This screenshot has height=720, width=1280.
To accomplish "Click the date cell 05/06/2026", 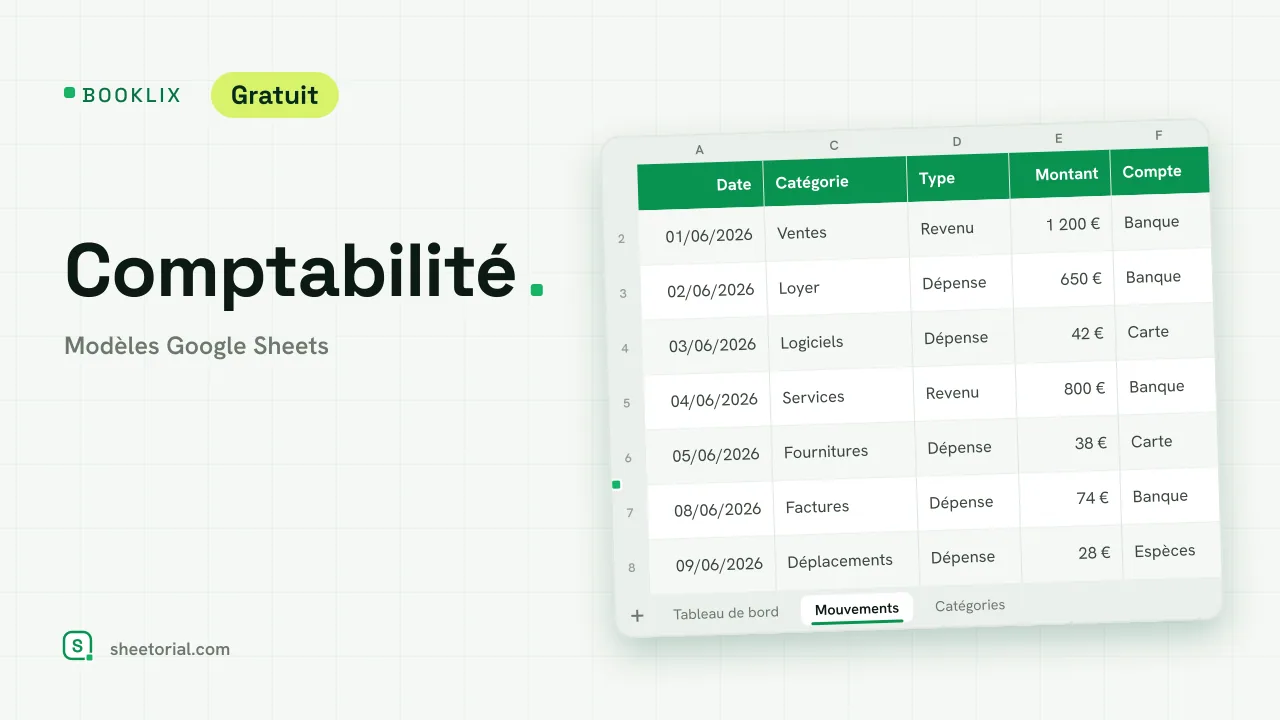I will point(709,455).
